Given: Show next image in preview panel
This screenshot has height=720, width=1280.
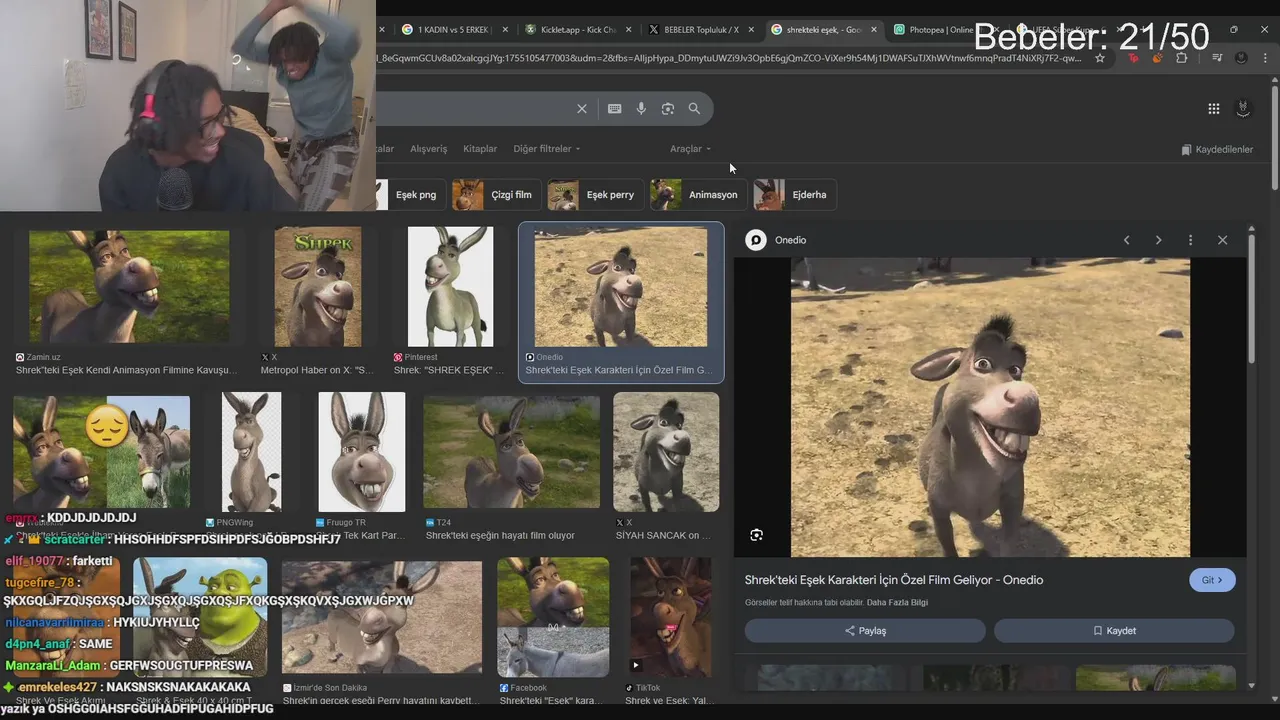Looking at the screenshot, I should pos(1158,240).
